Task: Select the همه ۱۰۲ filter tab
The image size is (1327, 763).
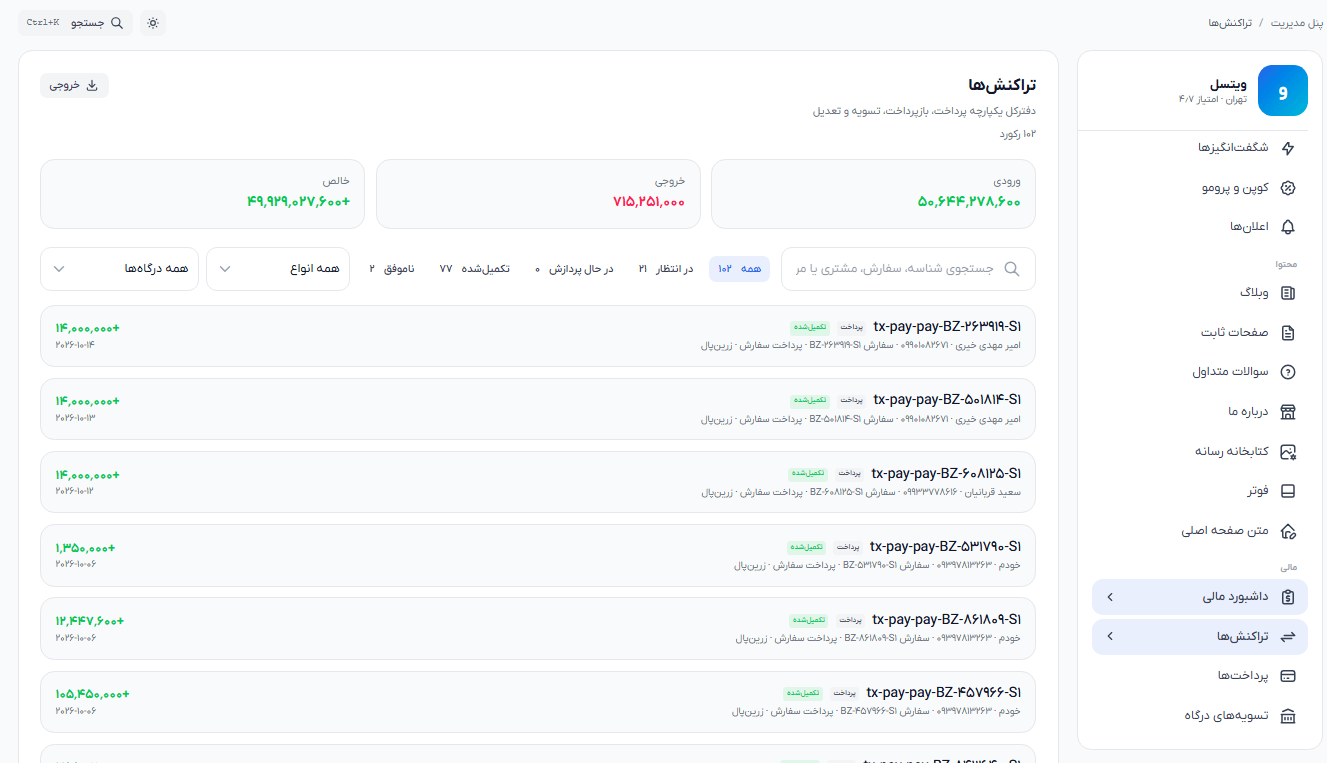Action: coord(739,269)
